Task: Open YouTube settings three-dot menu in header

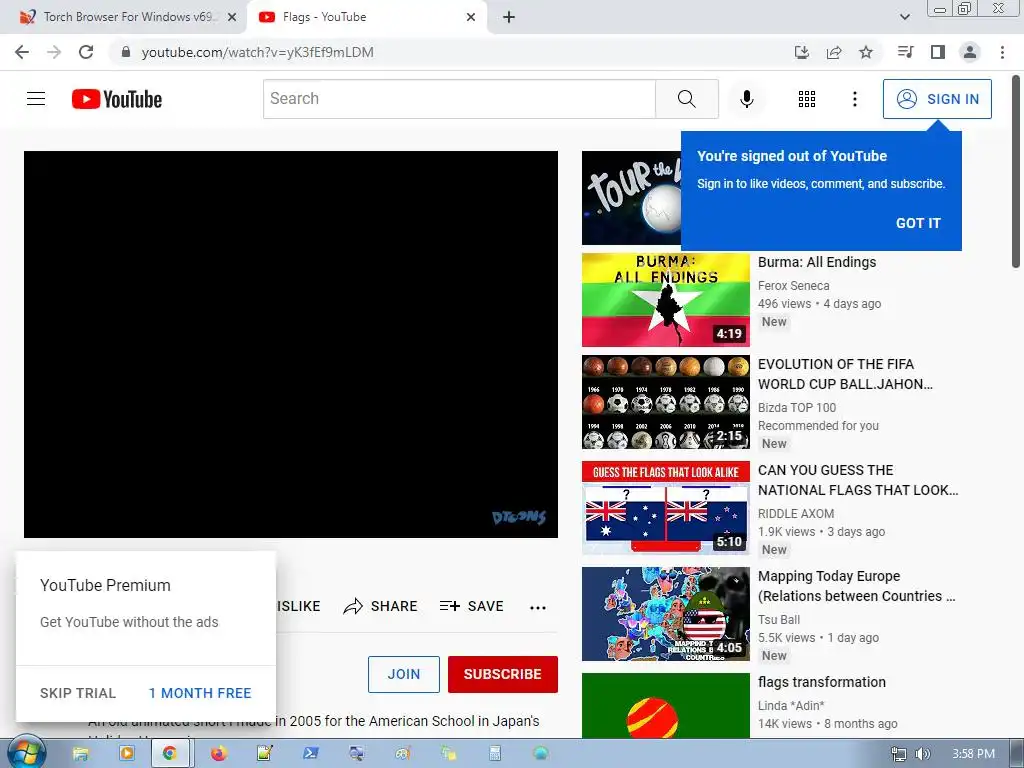Action: [x=854, y=99]
